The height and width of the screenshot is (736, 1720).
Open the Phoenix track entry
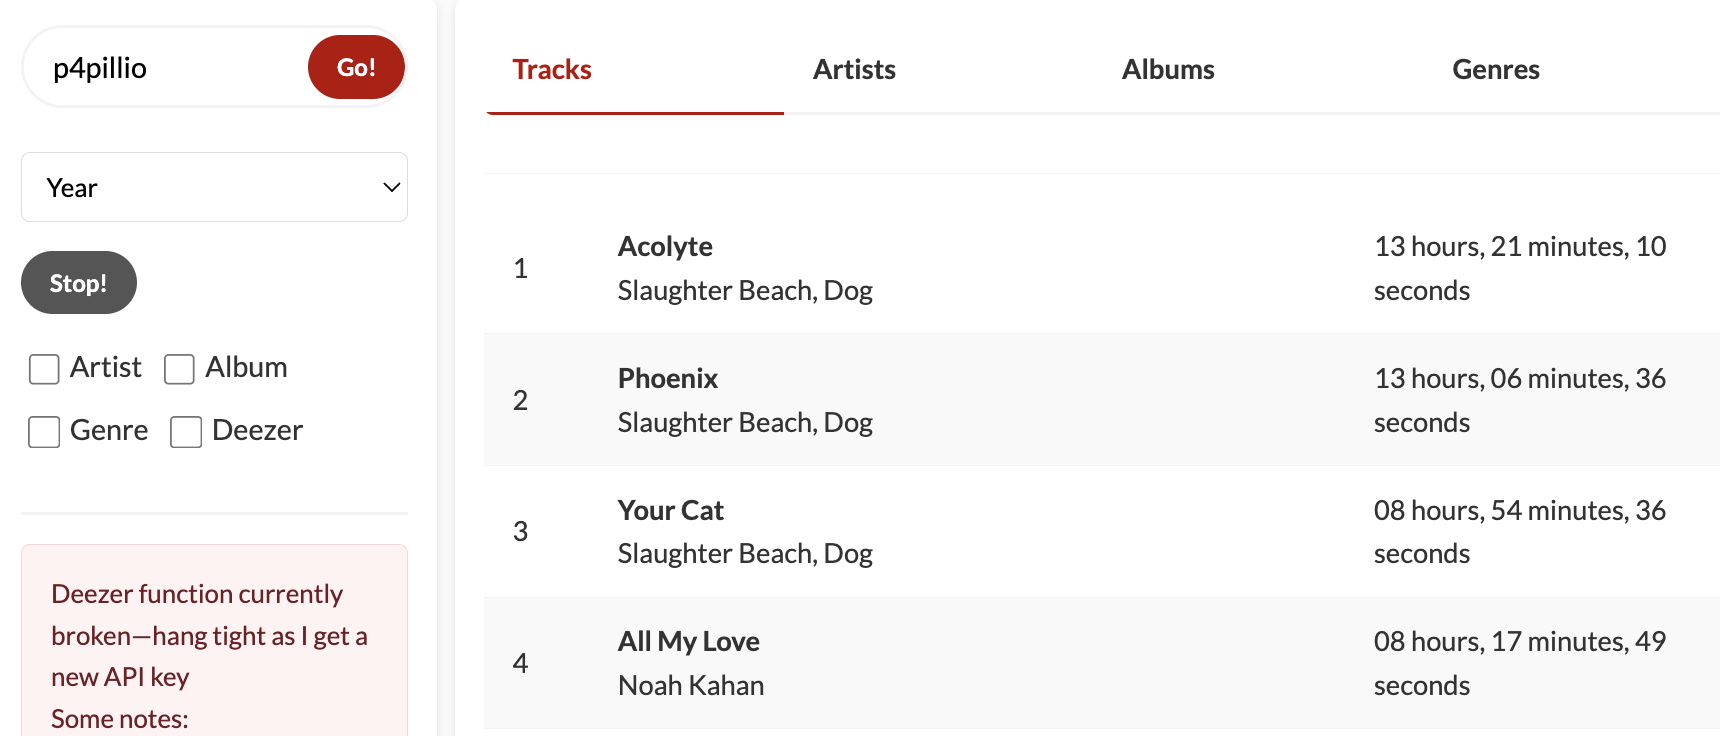click(x=667, y=378)
